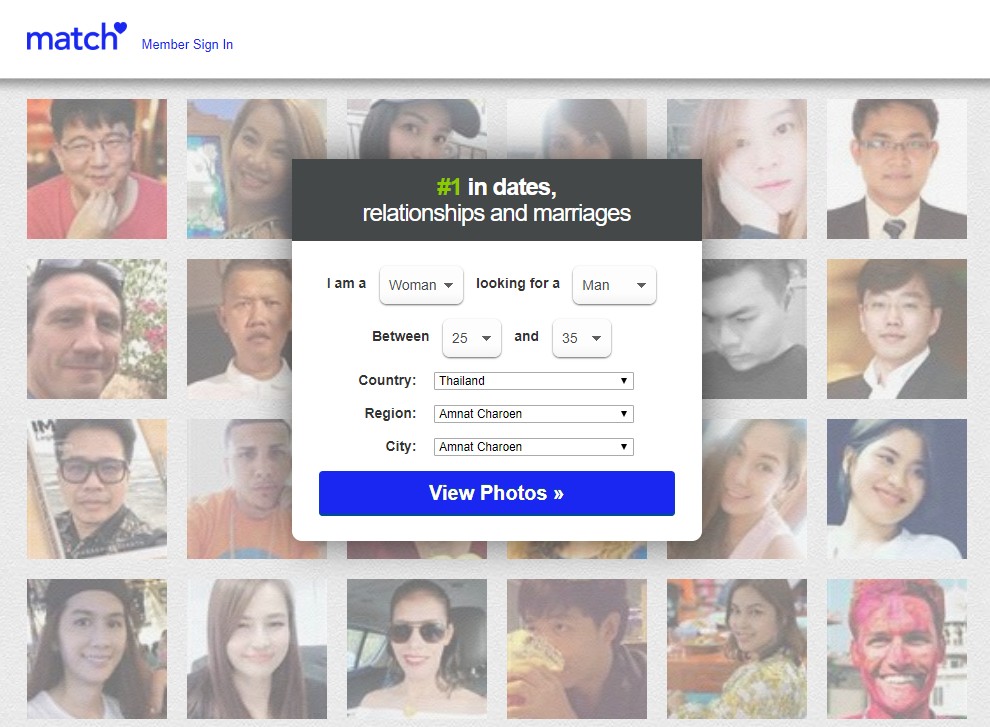Open photo of woman in floral top

point(736,648)
